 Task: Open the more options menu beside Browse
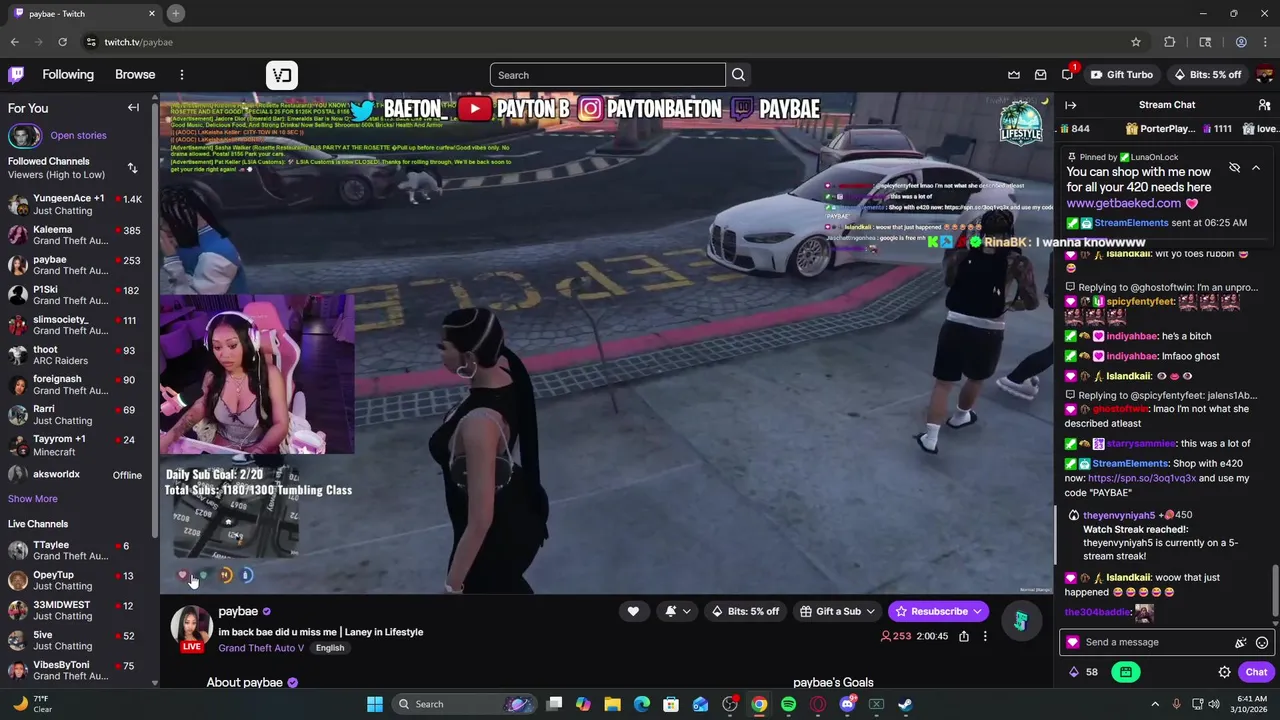[181, 75]
